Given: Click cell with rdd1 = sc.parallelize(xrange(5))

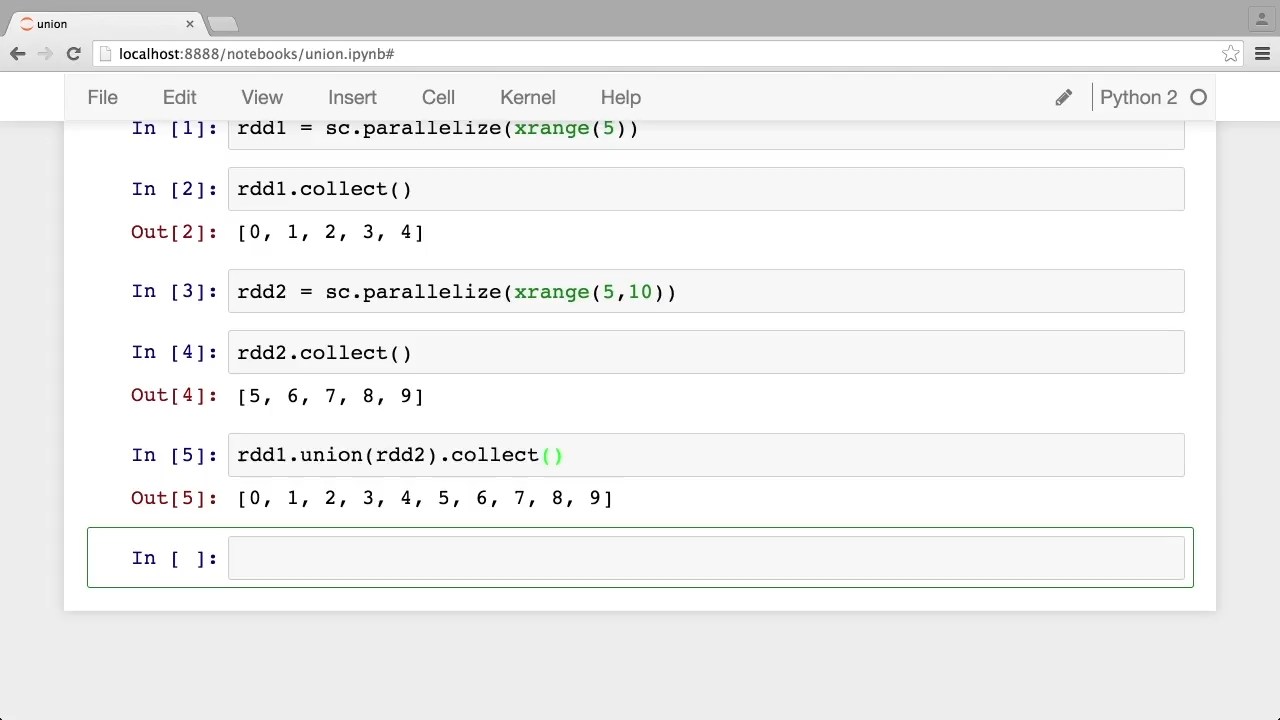Looking at the screenshot, I should pyautogui.click(x=706, y=134).
